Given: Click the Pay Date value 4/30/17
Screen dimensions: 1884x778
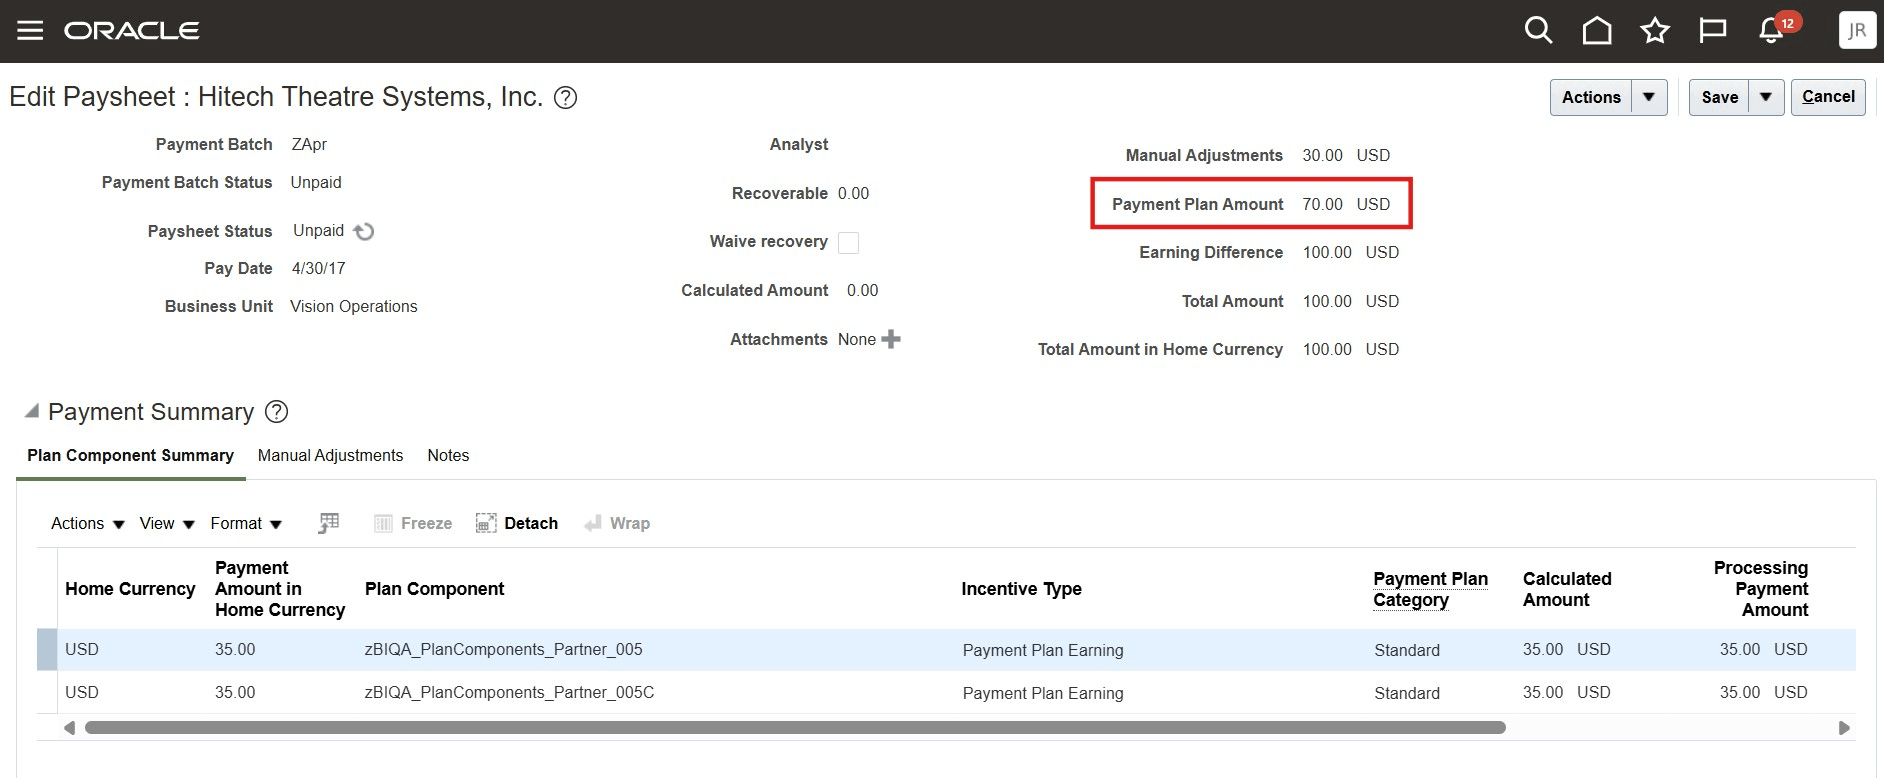Looking at the screenshot, I should pos(319,268).
